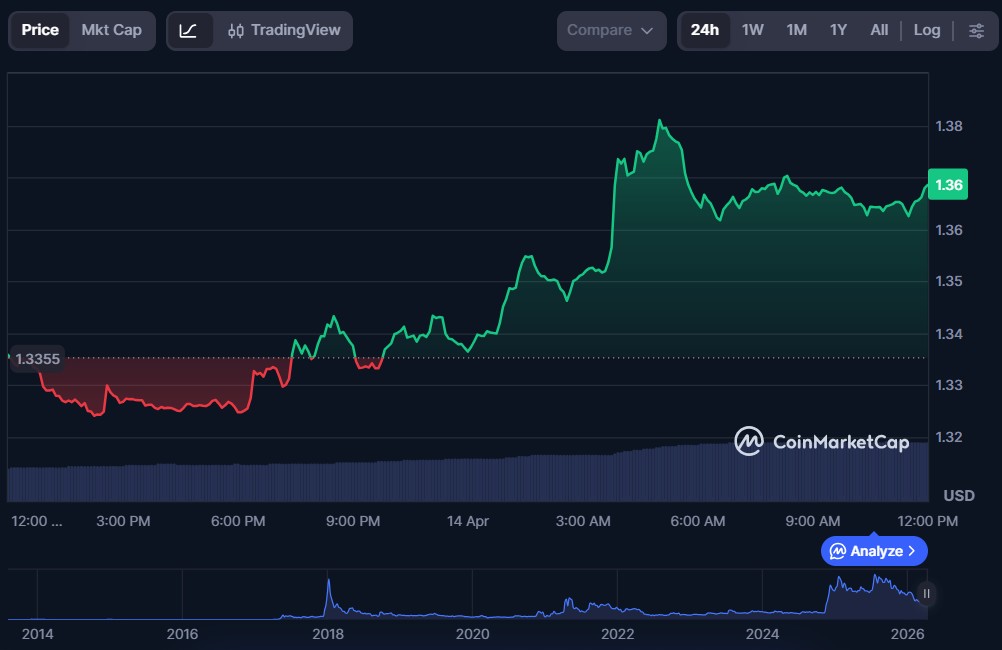
Task: Click the Analyze chat-chart icon
Action: click(838, 551)
